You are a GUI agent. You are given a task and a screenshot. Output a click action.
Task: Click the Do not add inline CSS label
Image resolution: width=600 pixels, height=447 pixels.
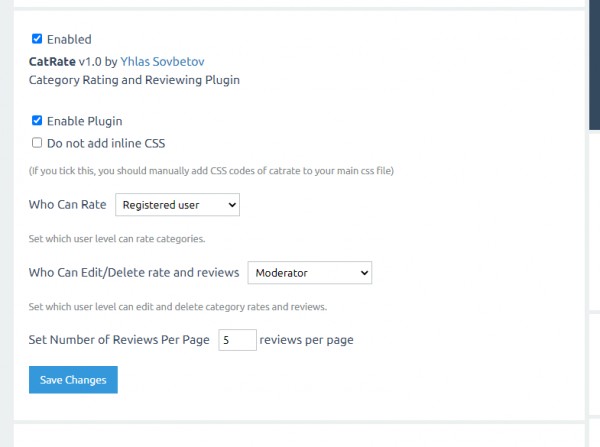105,143
